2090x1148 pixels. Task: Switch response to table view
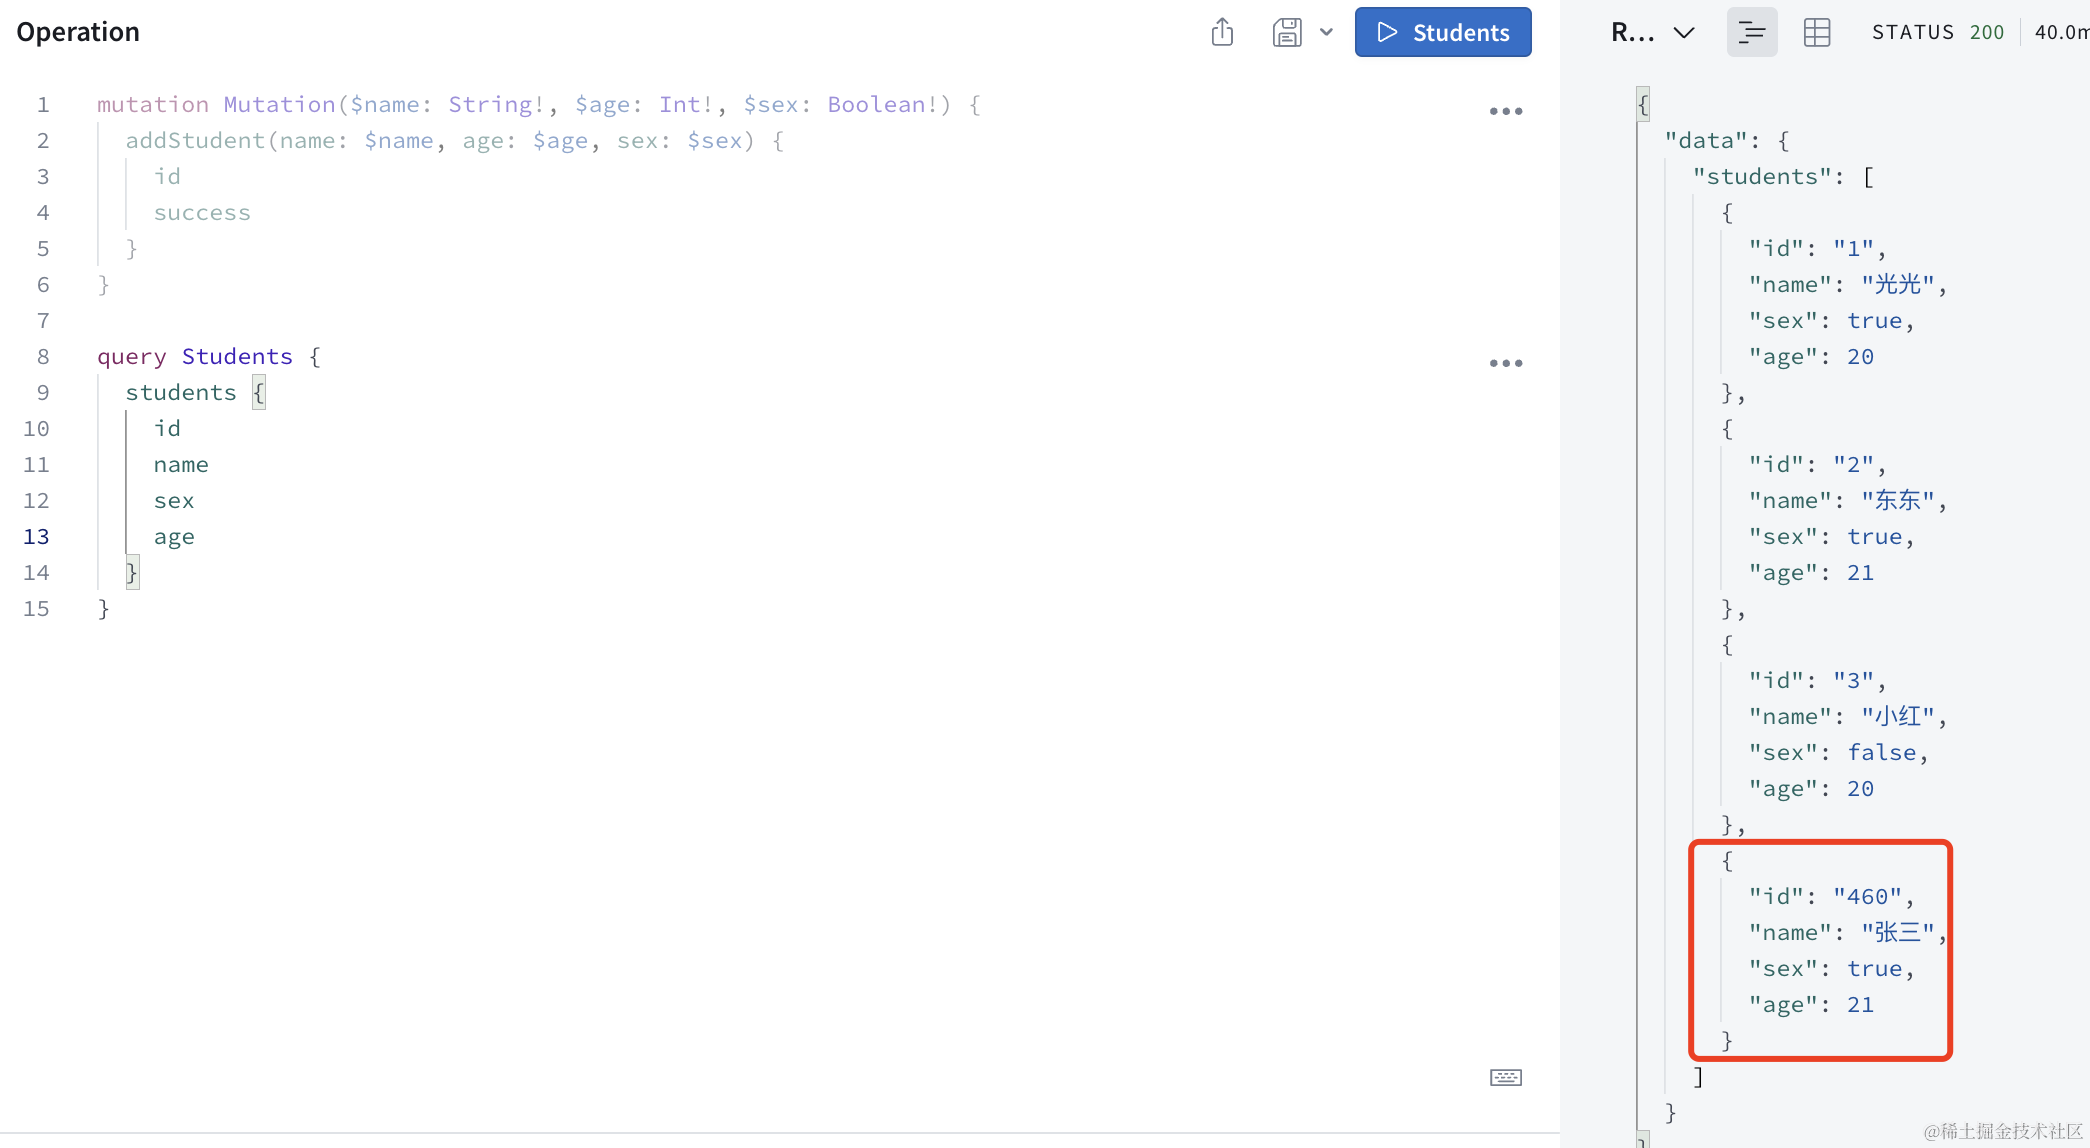[1816, 32]
